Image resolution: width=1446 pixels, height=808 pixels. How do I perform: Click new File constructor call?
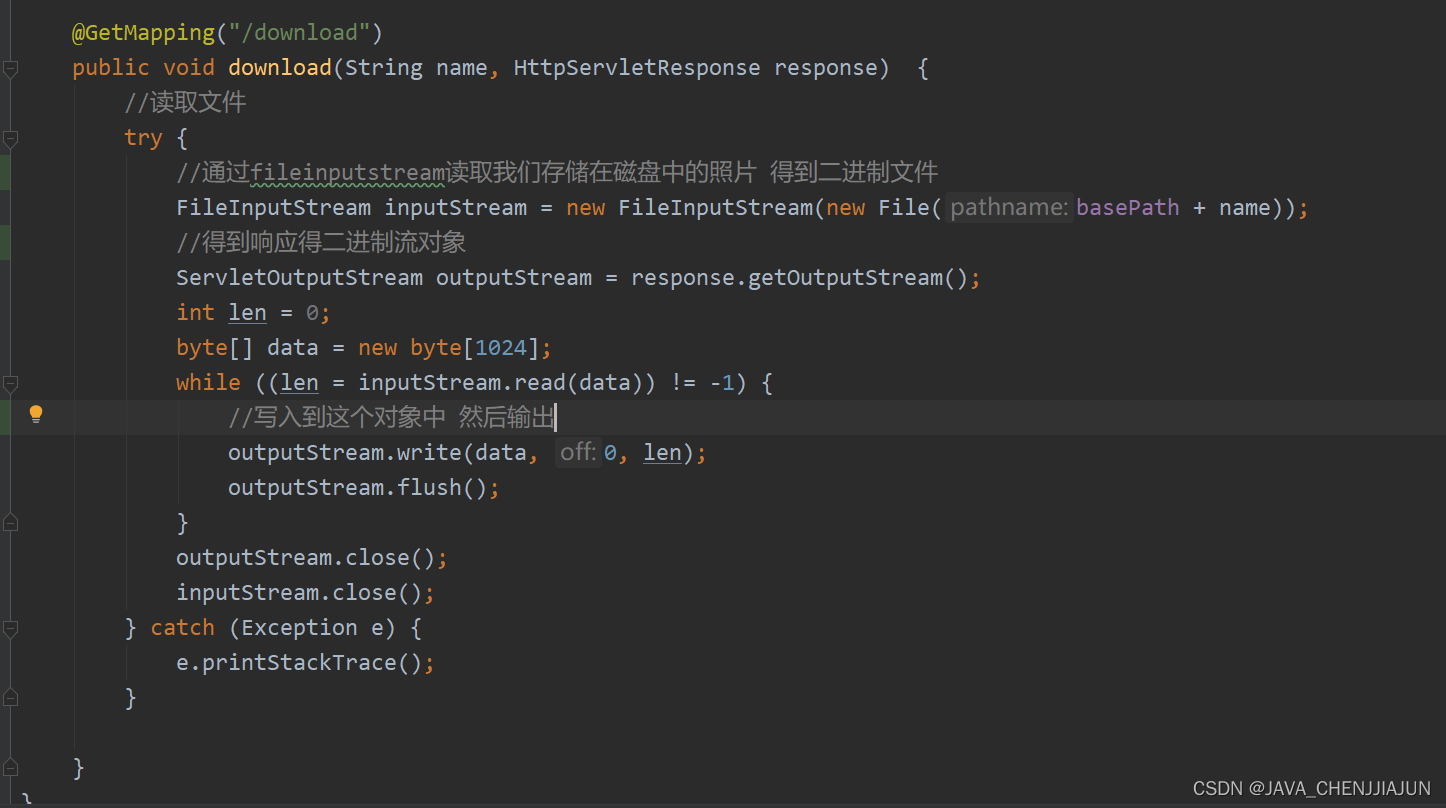[x=884, y=208]
